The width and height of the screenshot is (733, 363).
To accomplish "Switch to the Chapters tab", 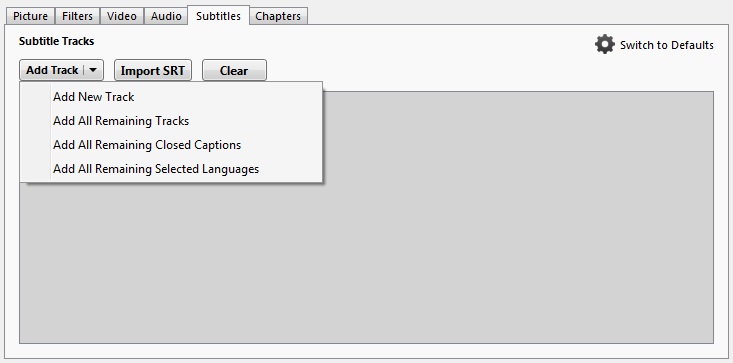I will (278, 16).
